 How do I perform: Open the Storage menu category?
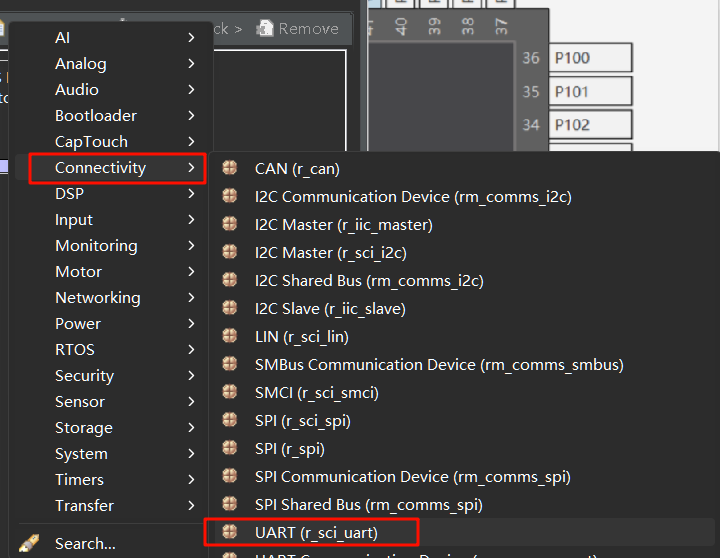(x=110, y=428)
